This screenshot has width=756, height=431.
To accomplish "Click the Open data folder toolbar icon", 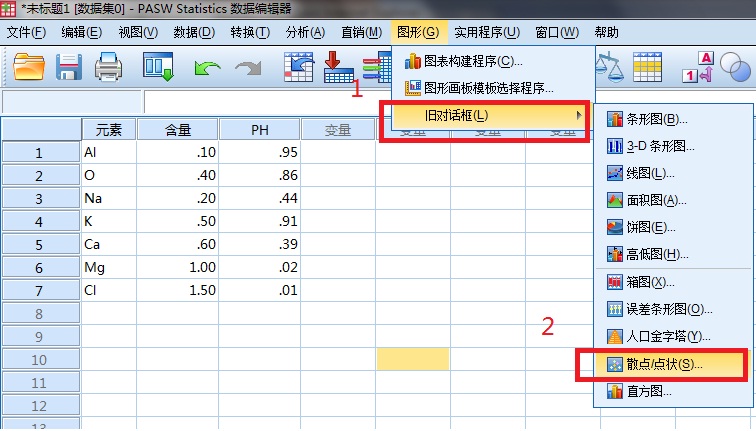I will pyautogui.click(x=29, y=67).
